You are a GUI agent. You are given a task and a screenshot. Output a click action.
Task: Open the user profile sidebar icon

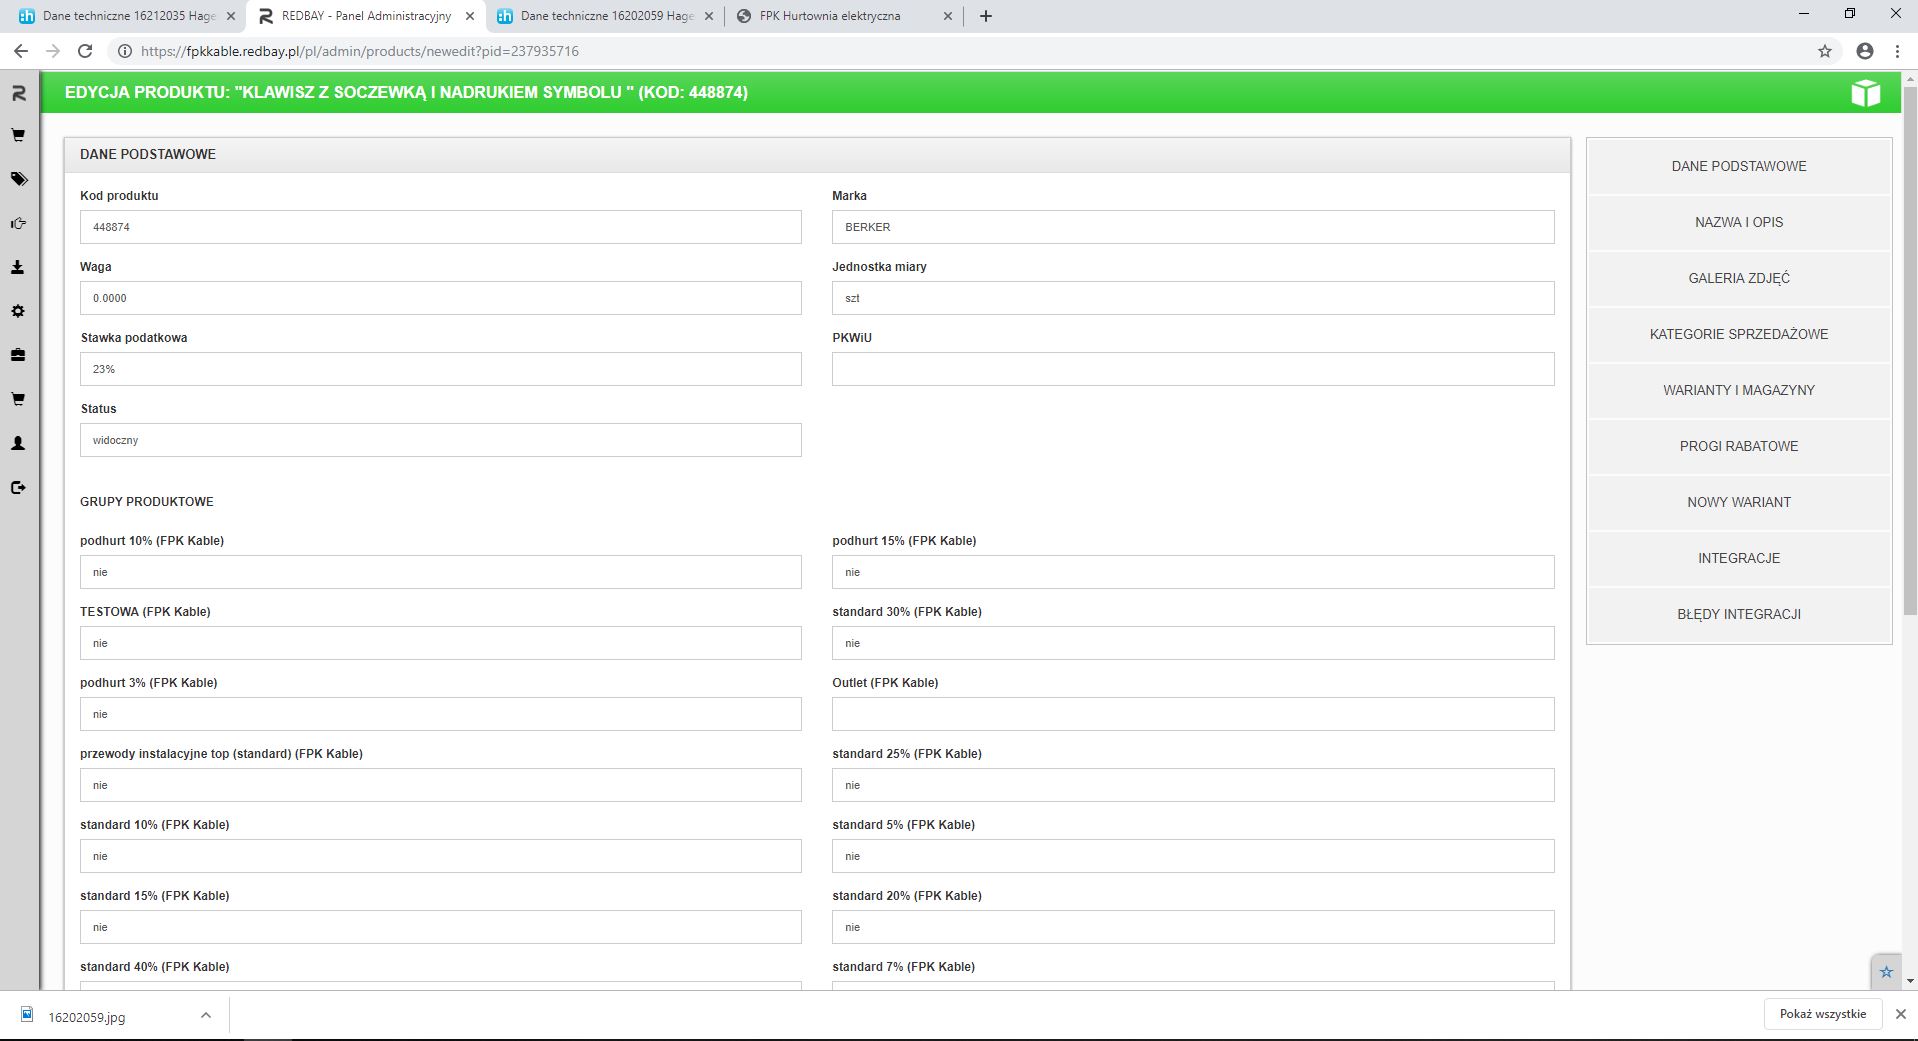(x=18, y=443)
